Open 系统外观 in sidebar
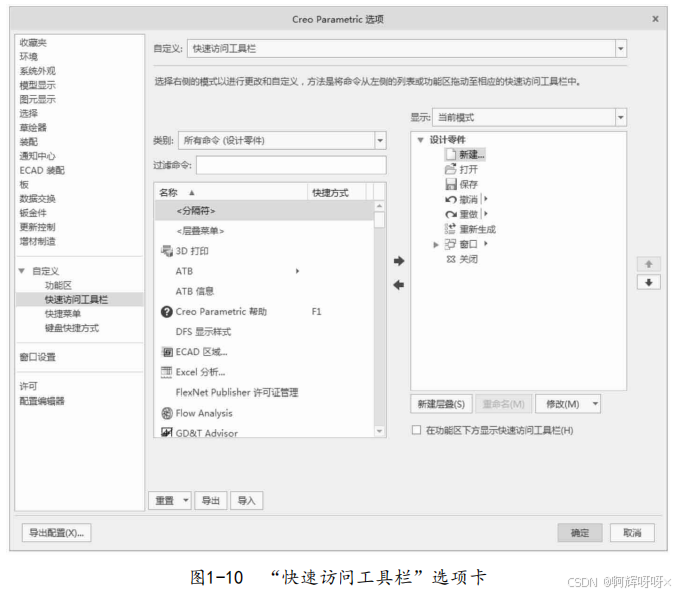The width and height of the screenshot is (679, 596). click(x=38, y=71)
